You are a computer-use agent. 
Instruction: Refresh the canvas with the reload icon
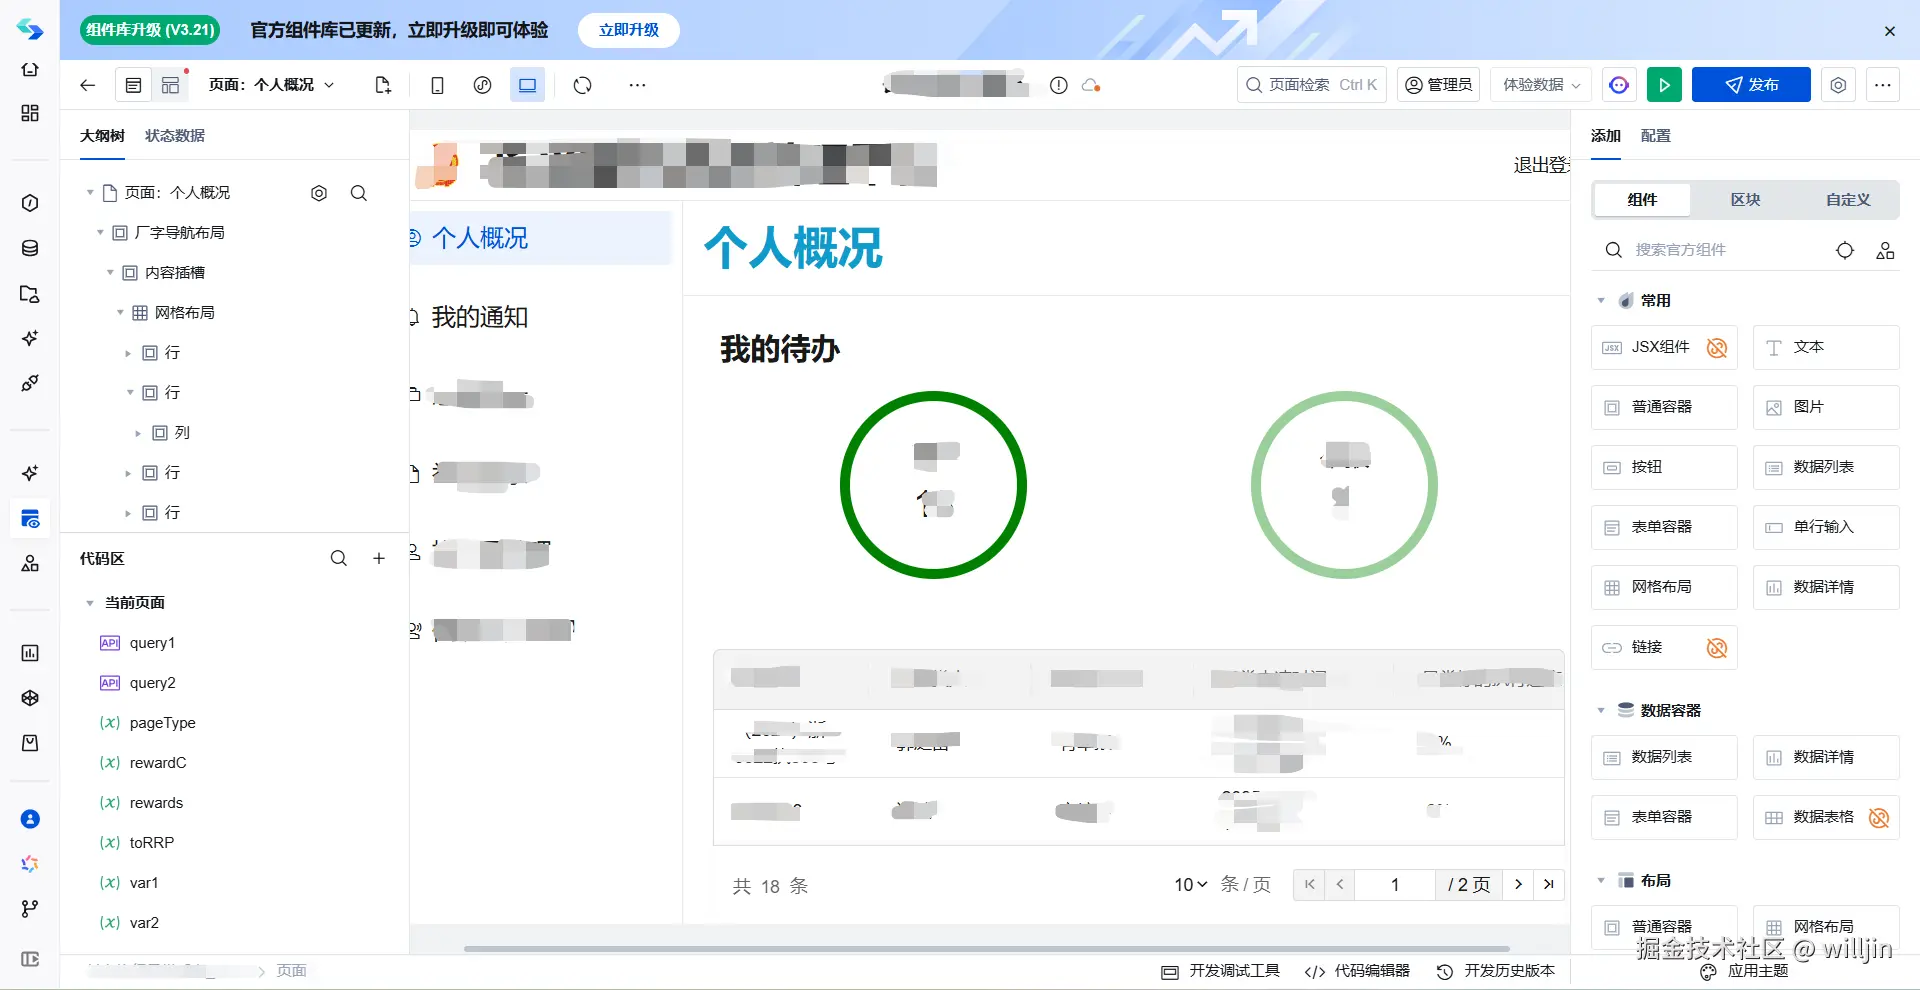click(583, 85)
